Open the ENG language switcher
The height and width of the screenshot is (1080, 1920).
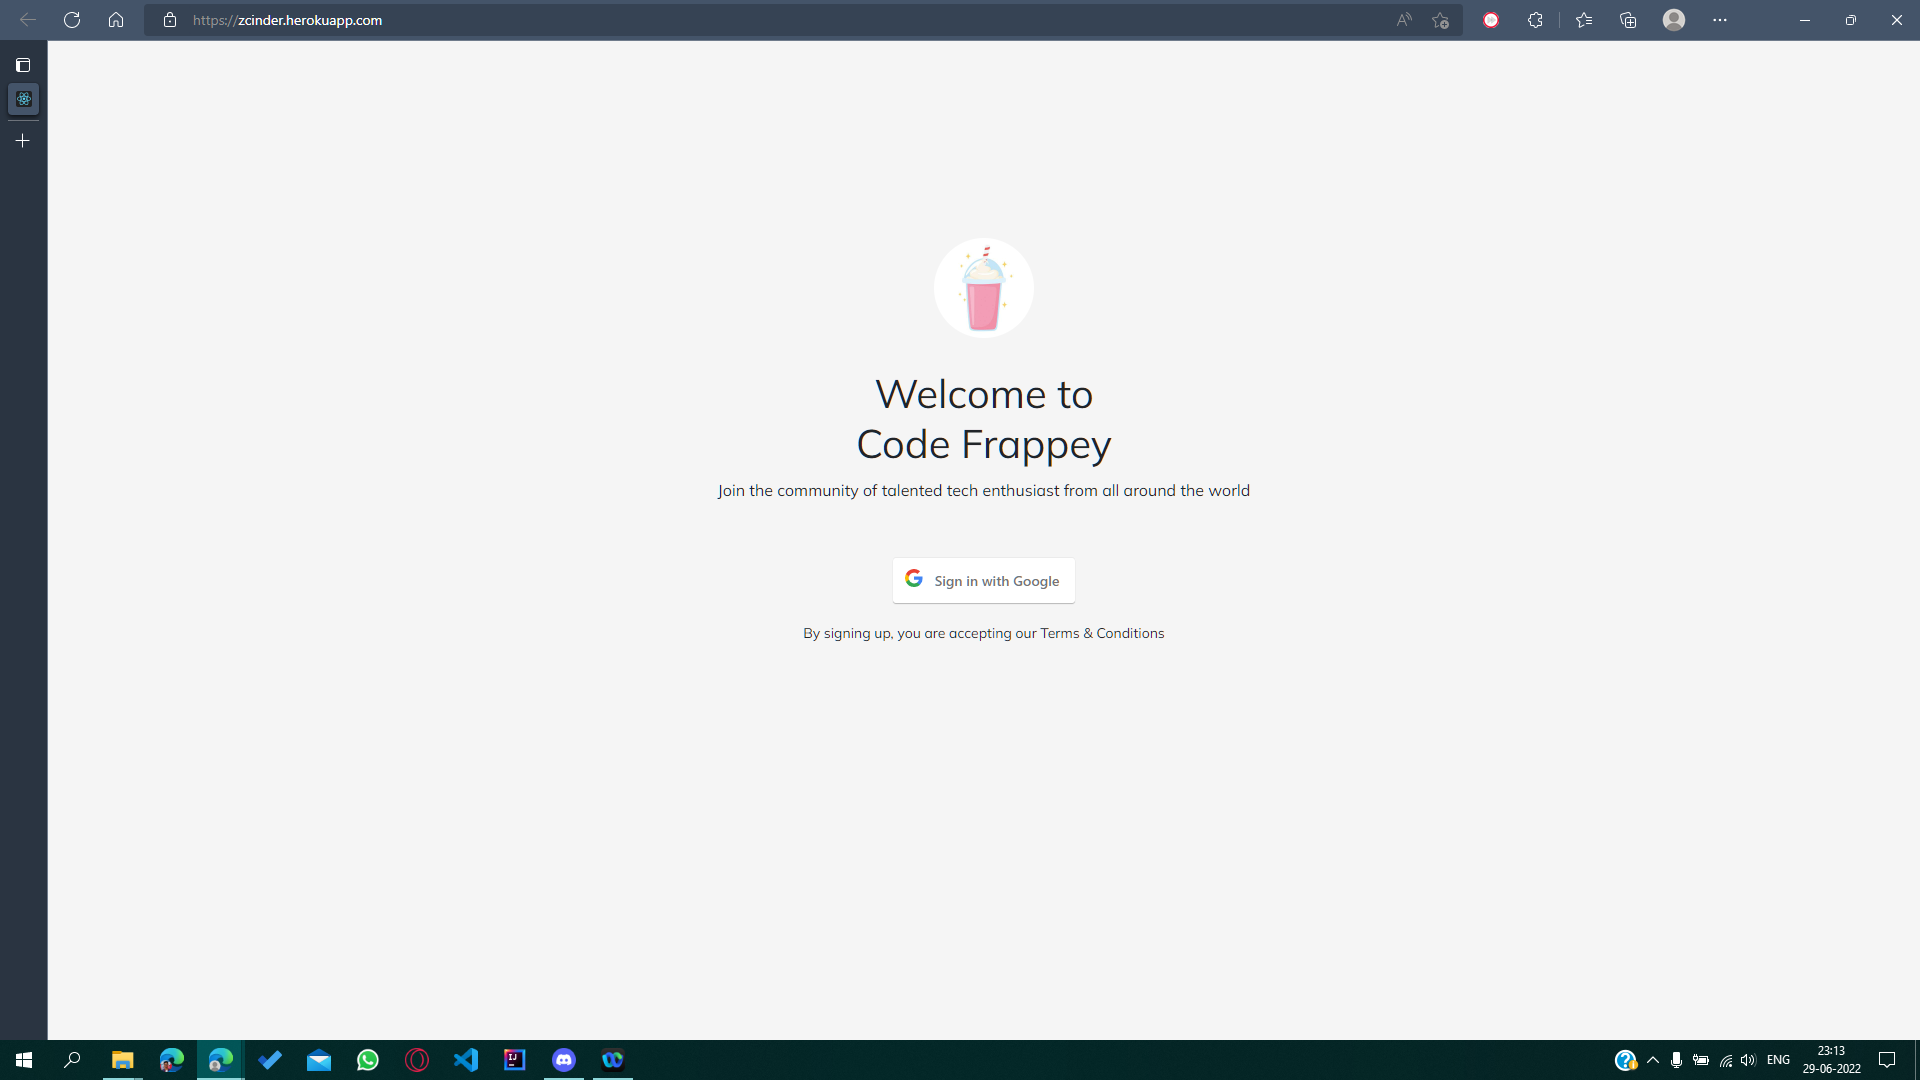click(x=1778, y=1060)
